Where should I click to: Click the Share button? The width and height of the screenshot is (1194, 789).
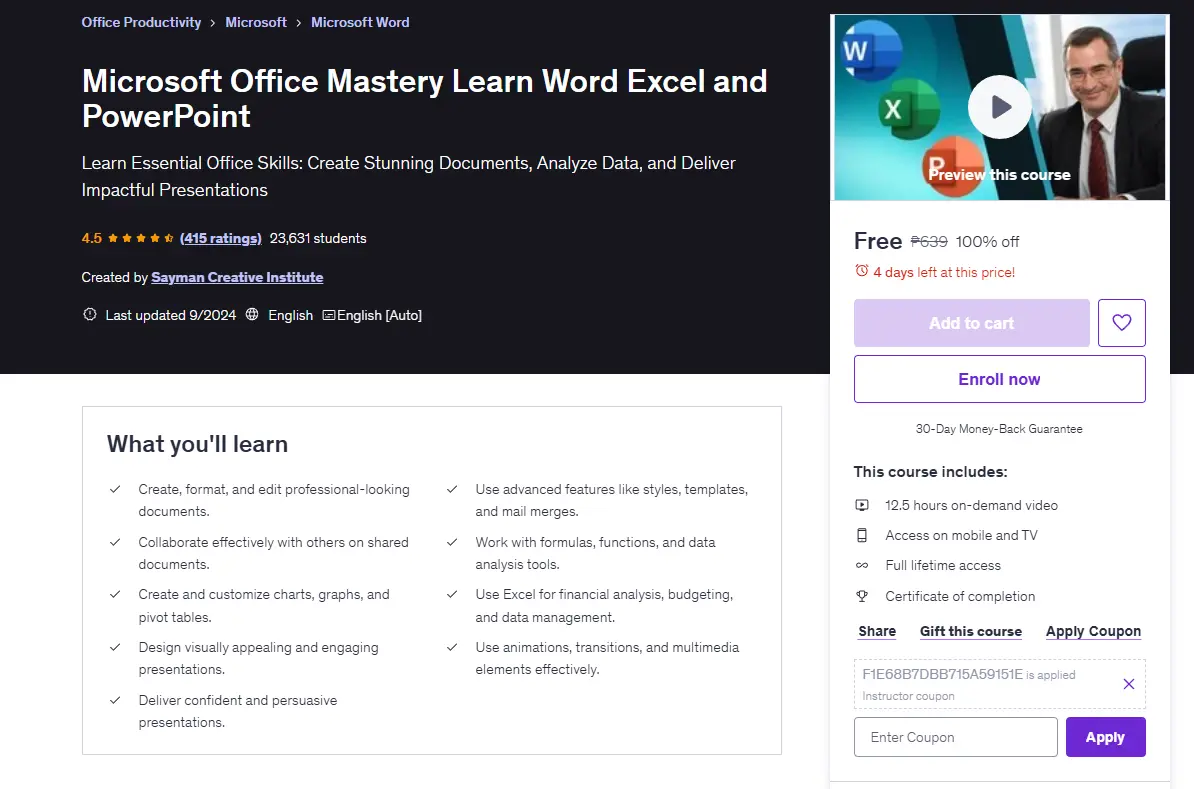click(877, 631)
